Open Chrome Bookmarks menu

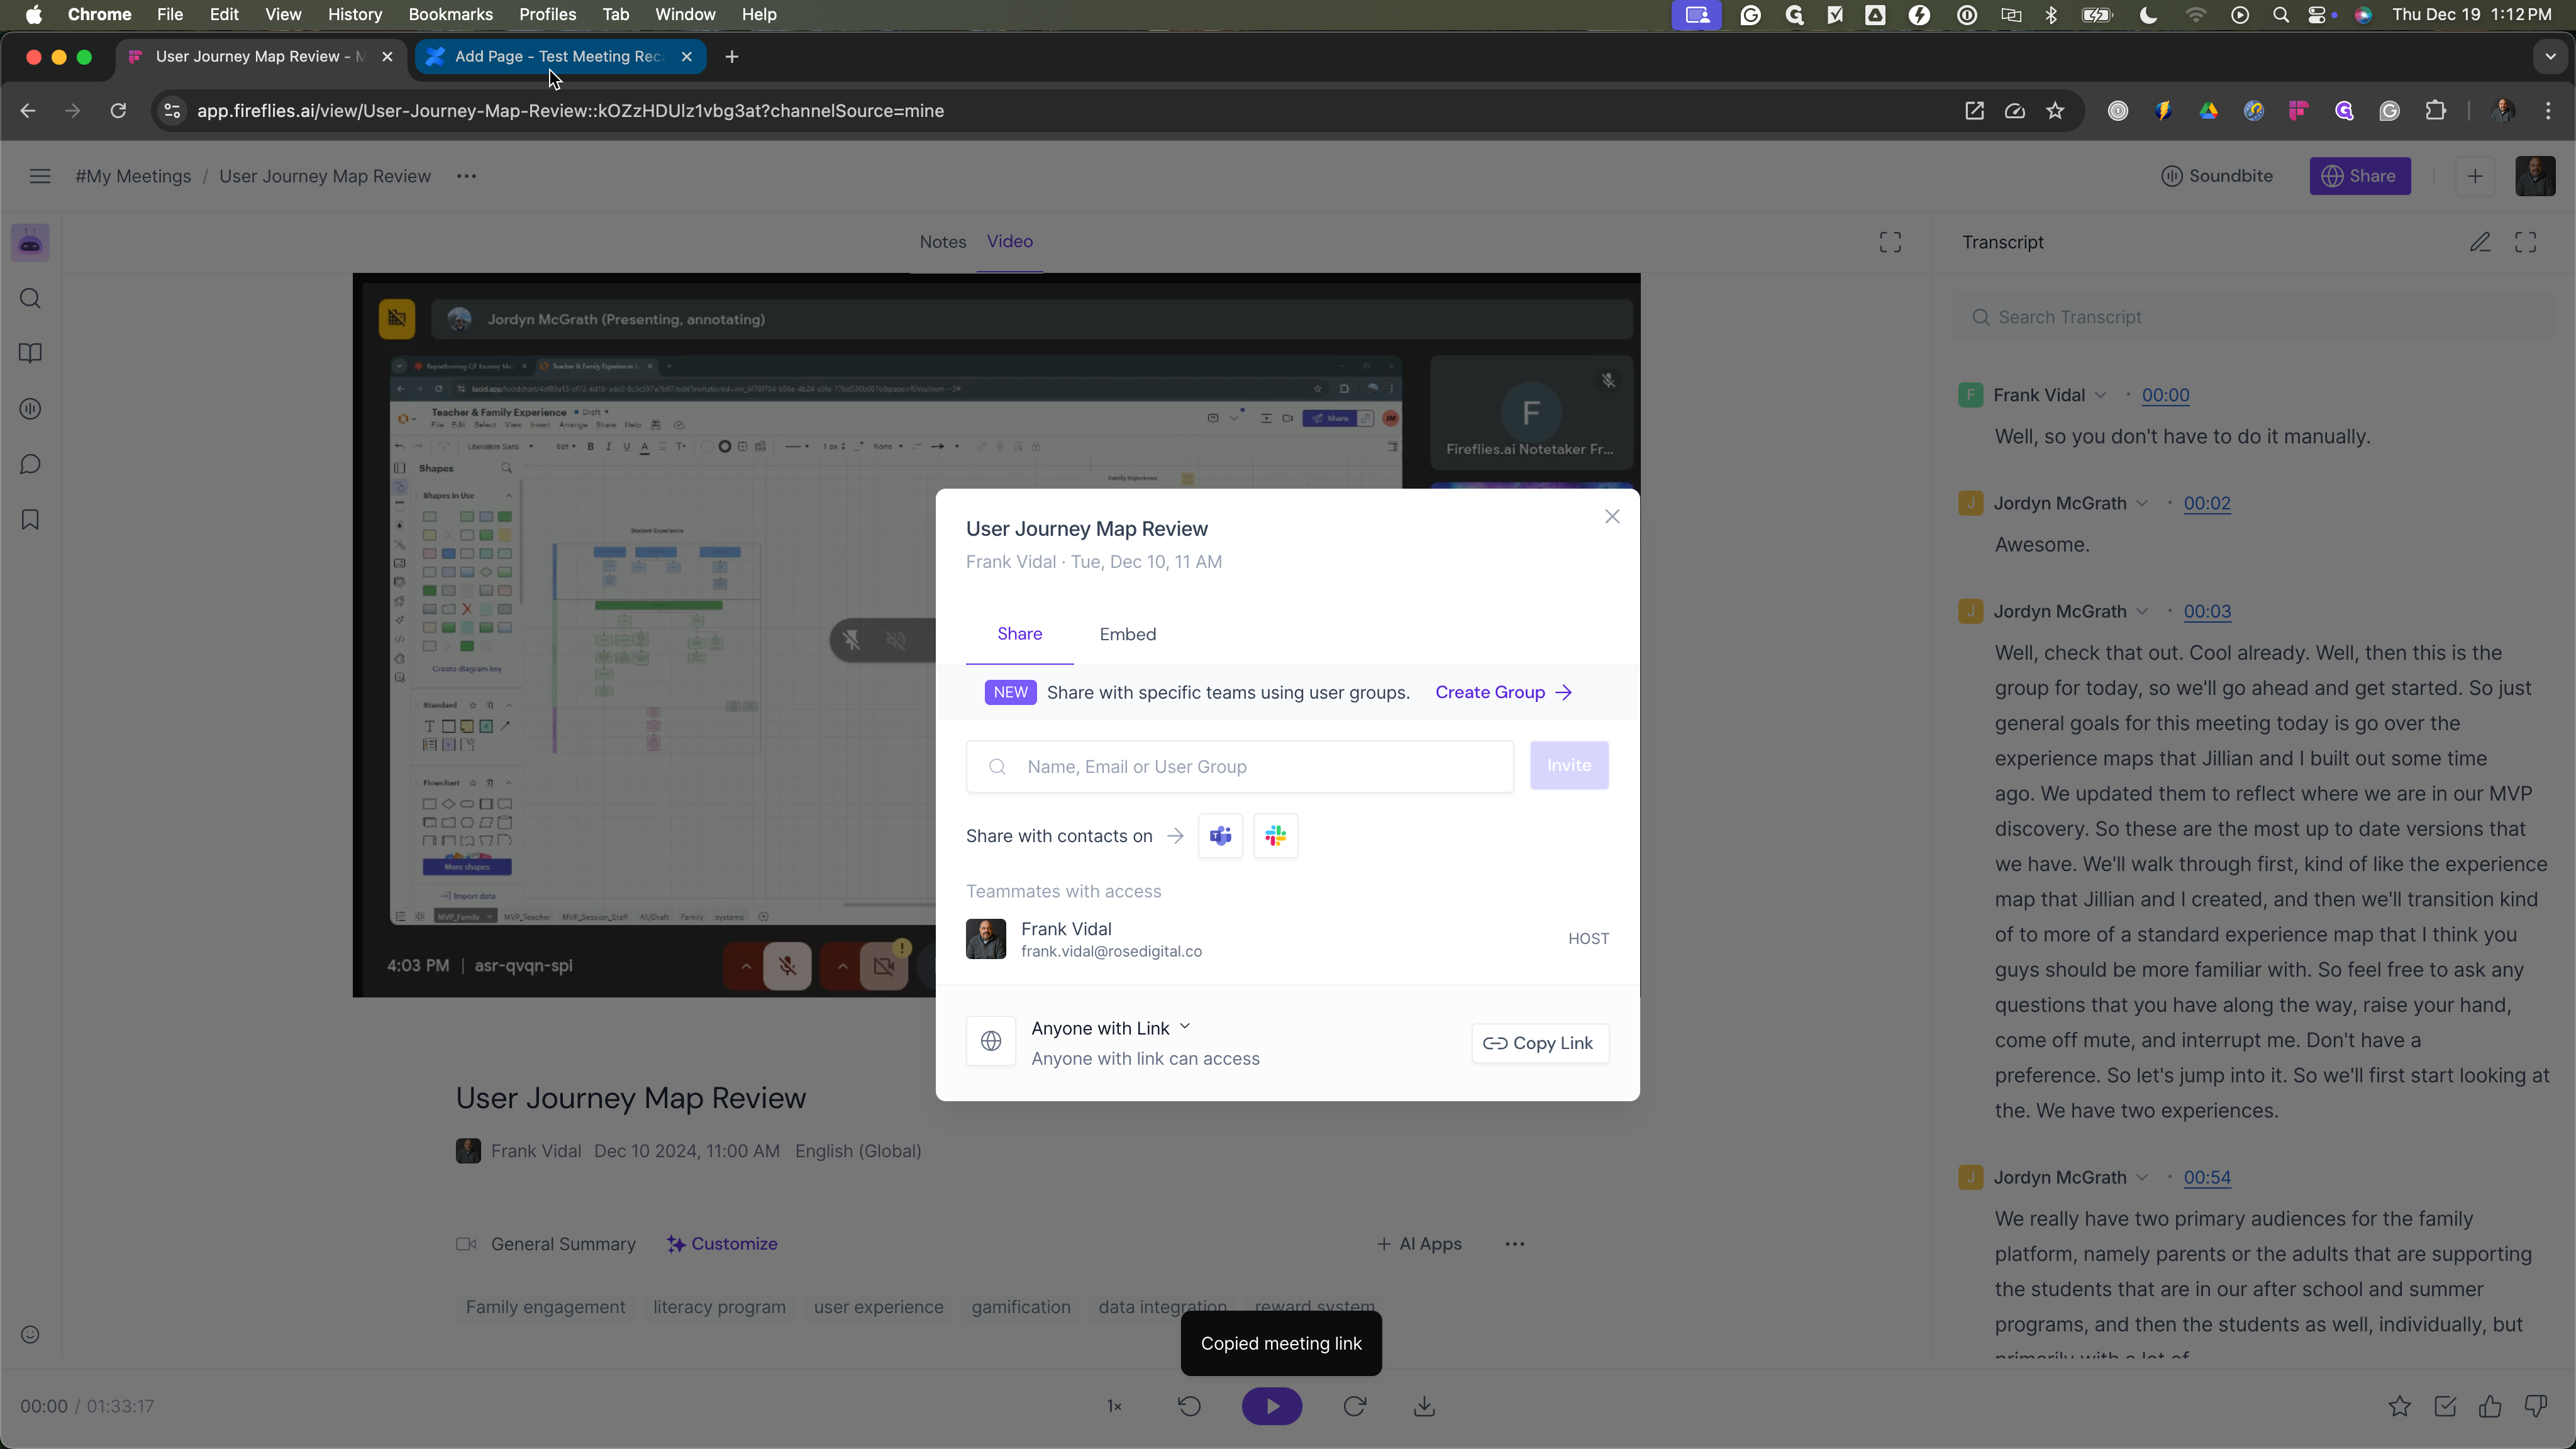pyautogui.click(x=450, y=14)
